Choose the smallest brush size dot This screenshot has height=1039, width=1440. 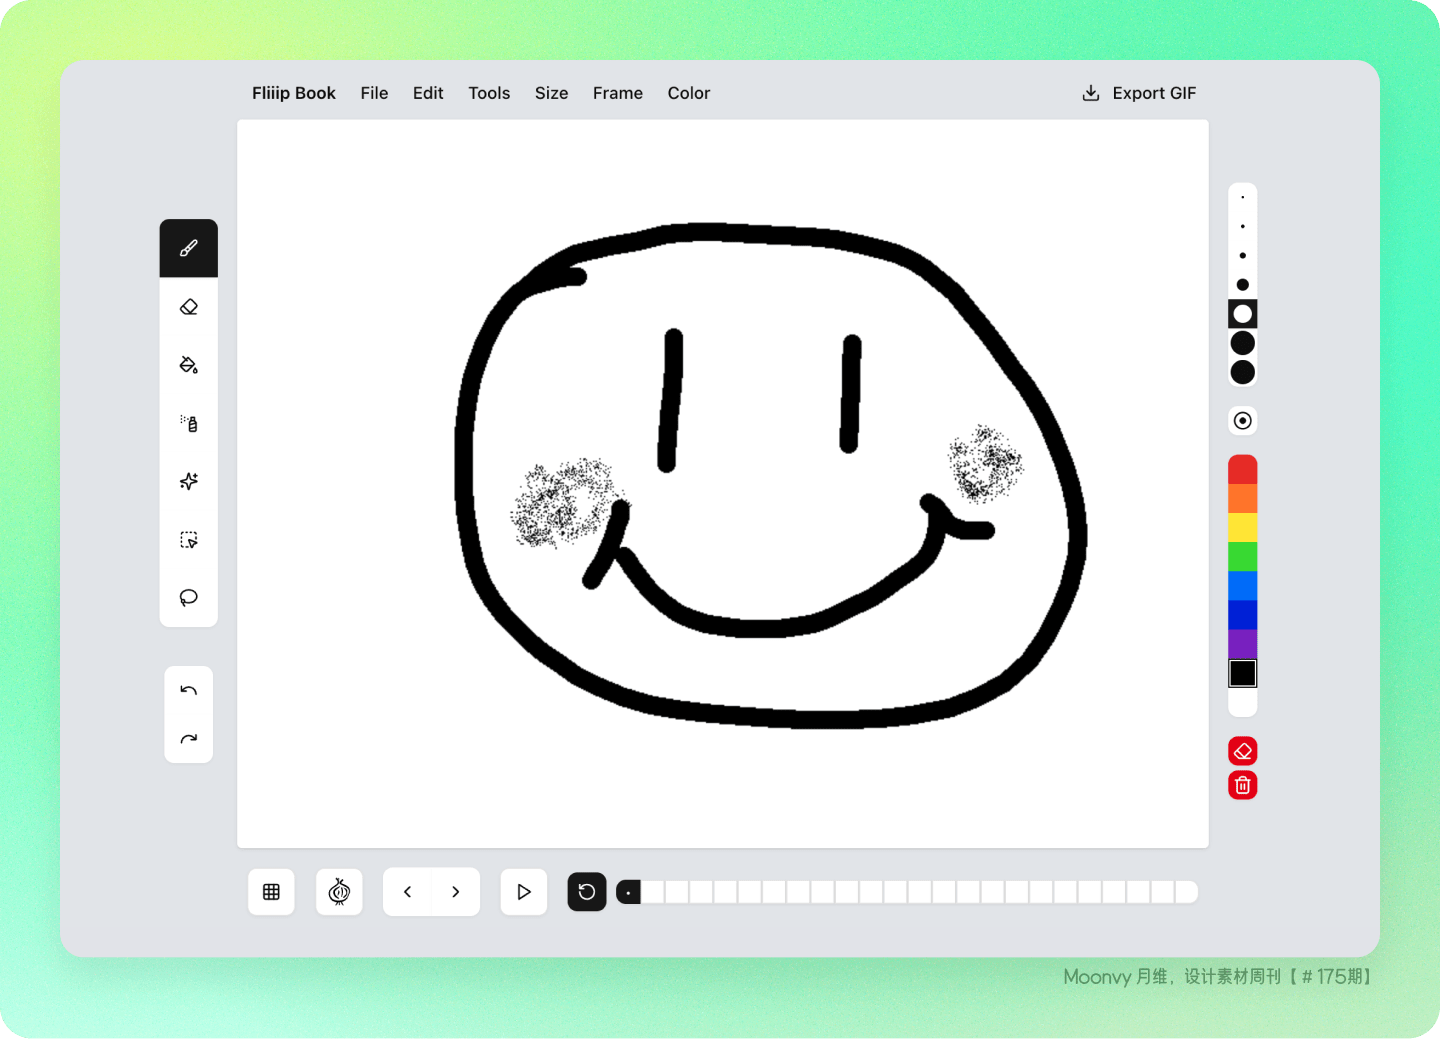[x=1243, y=197]
